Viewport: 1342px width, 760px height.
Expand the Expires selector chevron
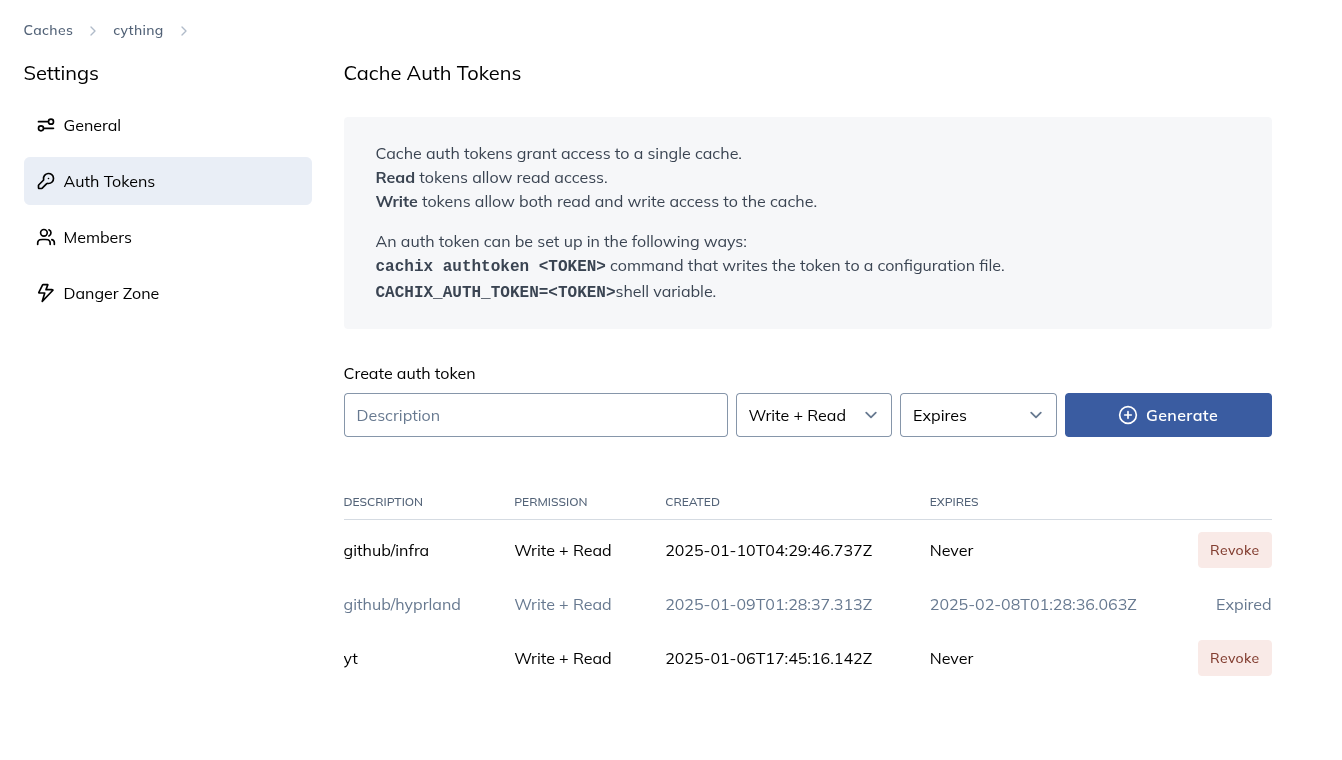pyautogui.click(x=1036, y=415)
